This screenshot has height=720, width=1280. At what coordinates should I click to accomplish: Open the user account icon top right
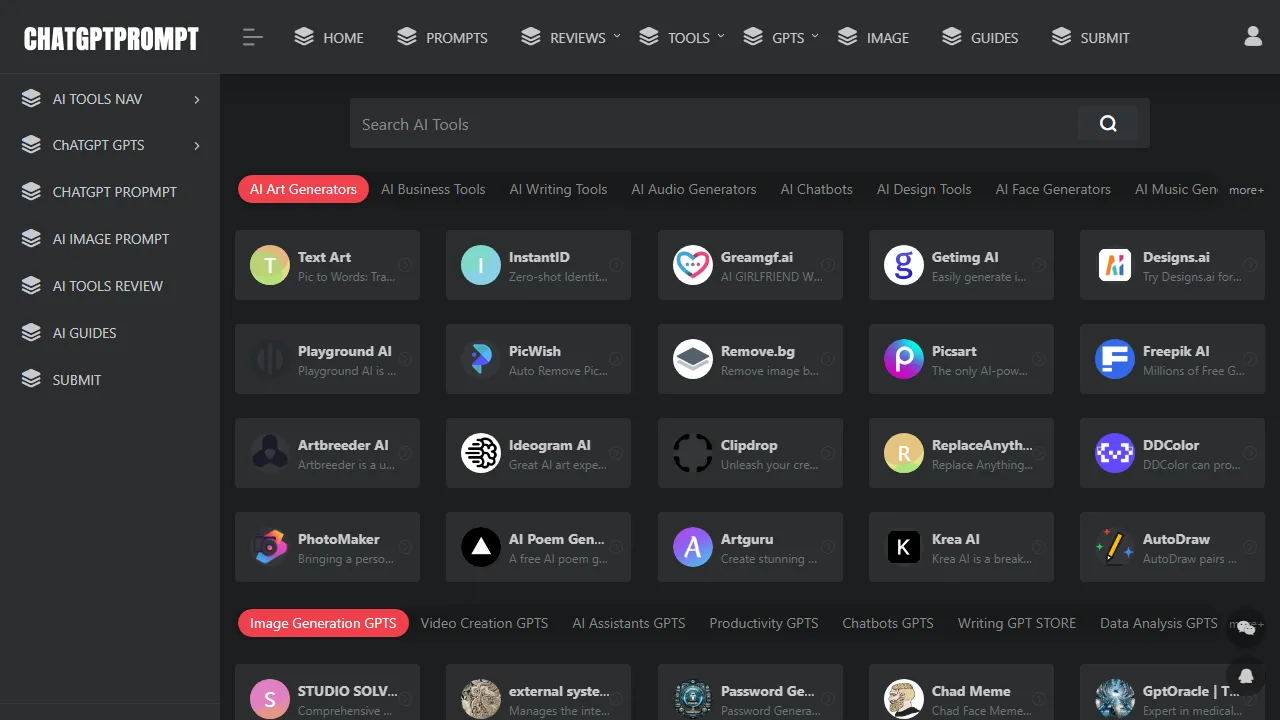click(1253, 36)
